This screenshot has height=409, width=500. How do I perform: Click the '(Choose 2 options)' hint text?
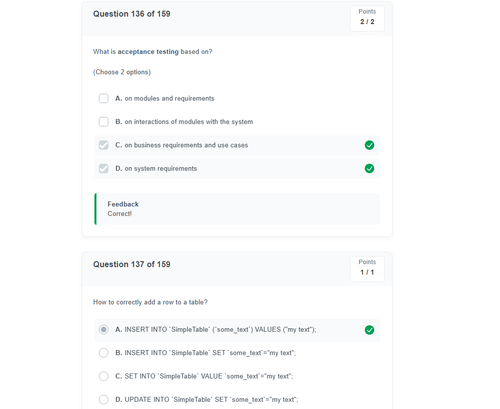(x=122, y=72)
